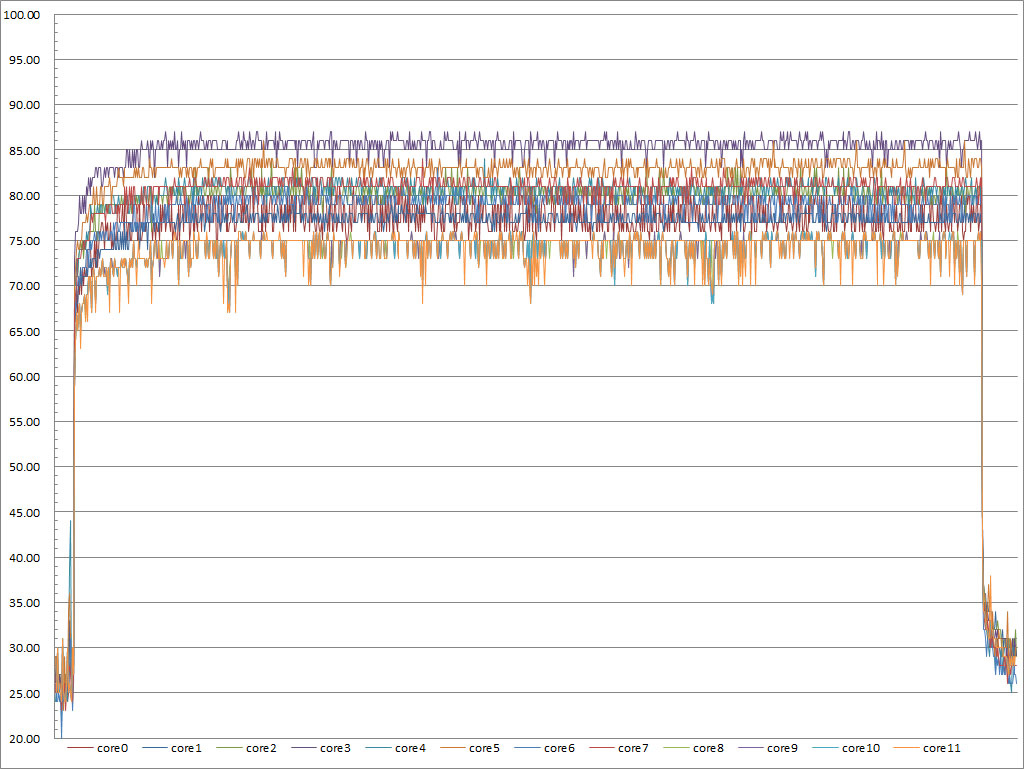
Task: Select the 65.00 y-axis value
Action: pyautogui.click(x=24, y=332)
